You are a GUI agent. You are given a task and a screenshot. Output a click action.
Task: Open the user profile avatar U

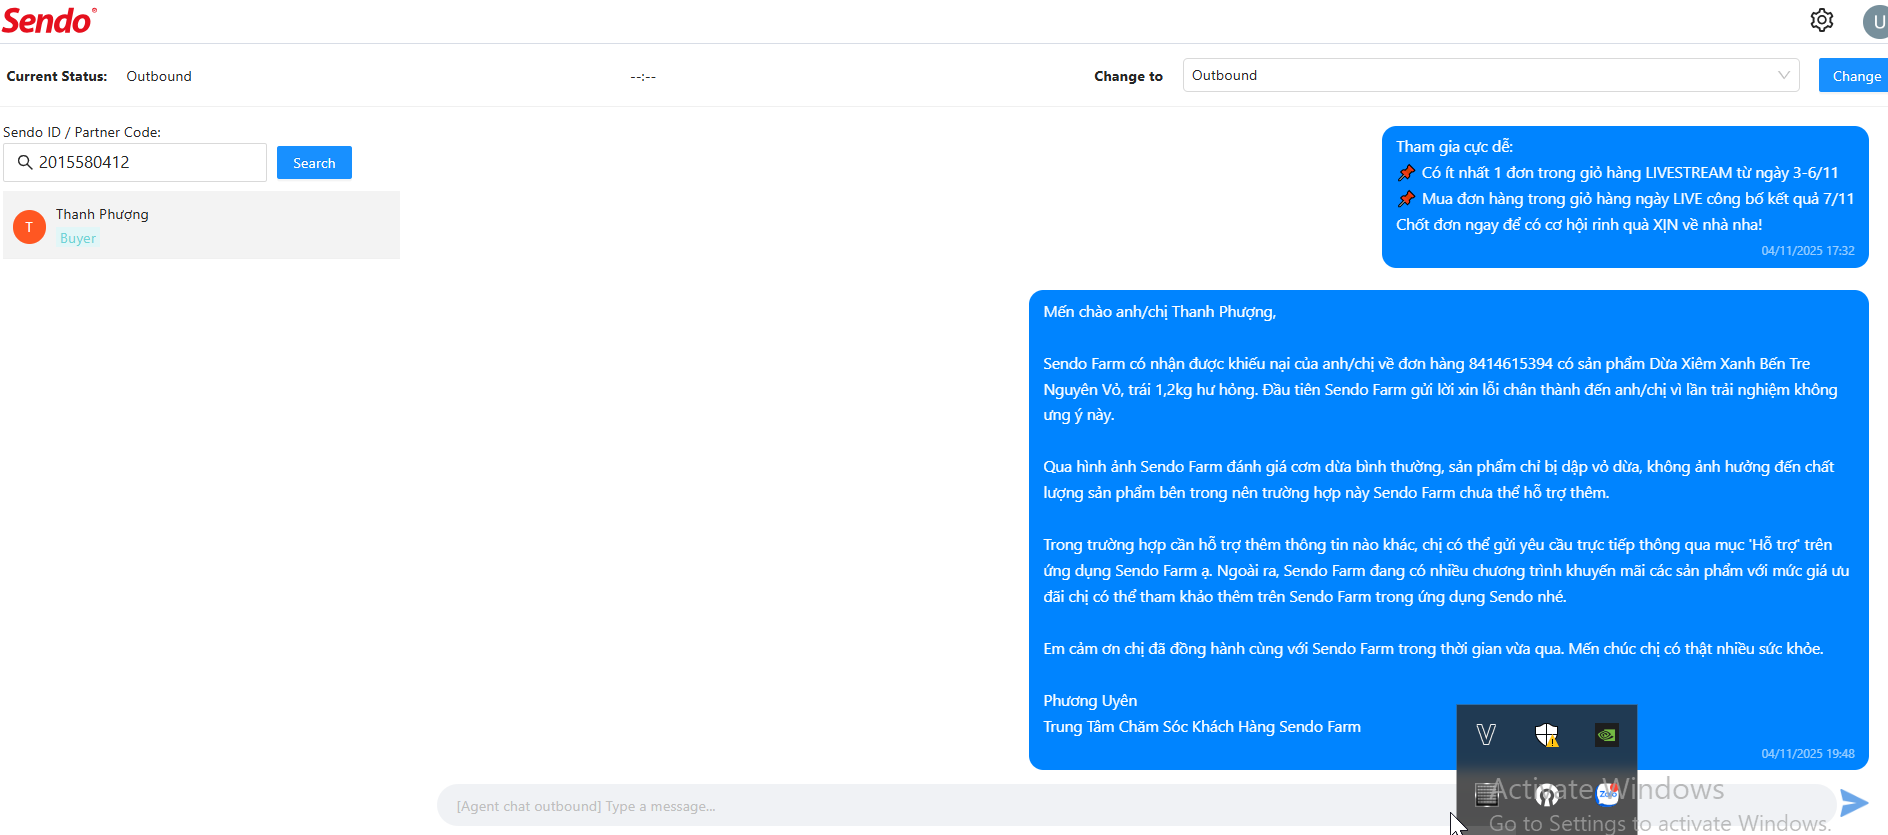1876,21
